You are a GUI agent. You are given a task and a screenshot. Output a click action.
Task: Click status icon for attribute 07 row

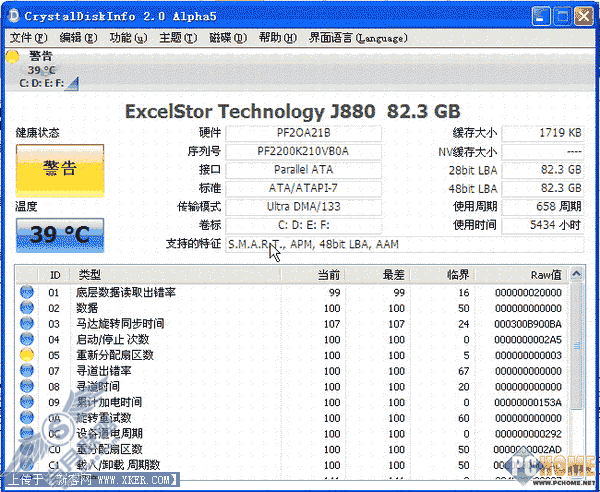pyautogui.click(x=27, y=371)
